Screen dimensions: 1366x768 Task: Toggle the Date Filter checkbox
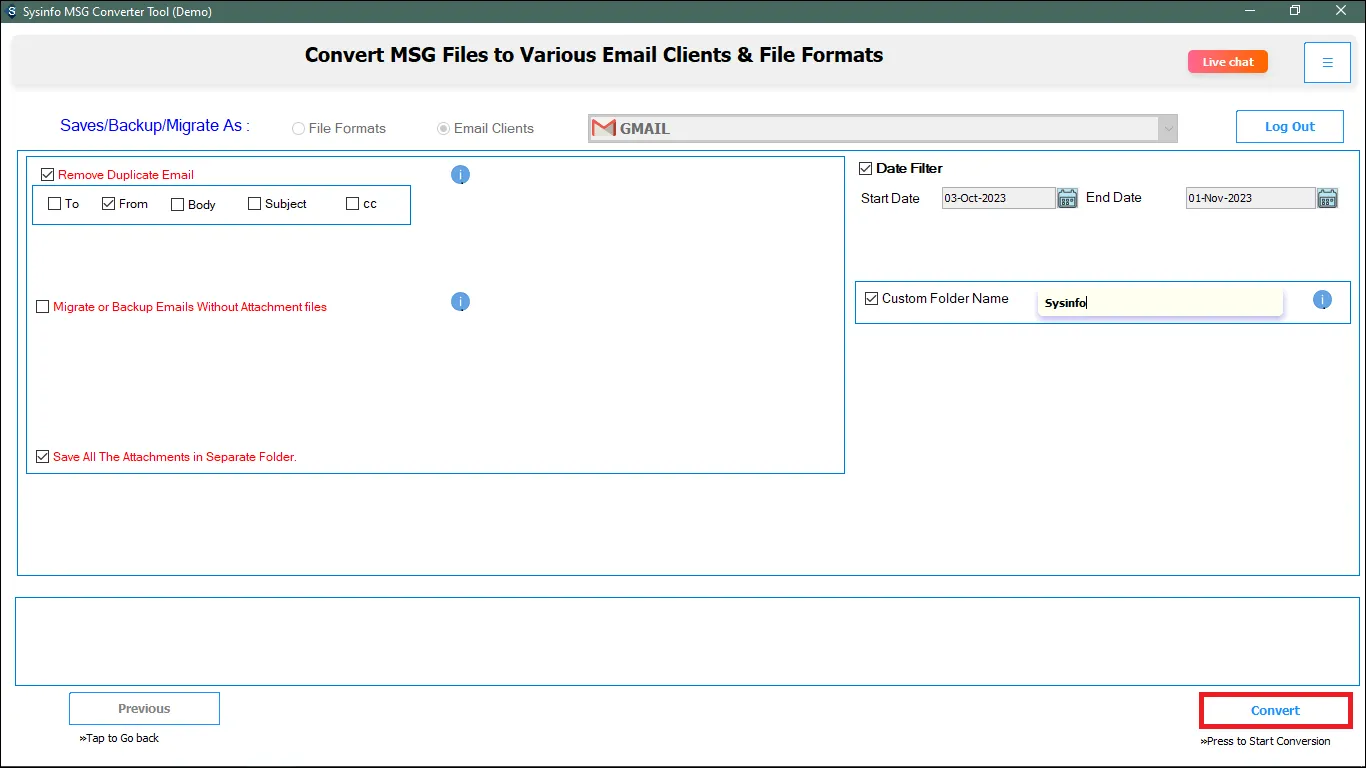tap(866, 168)
